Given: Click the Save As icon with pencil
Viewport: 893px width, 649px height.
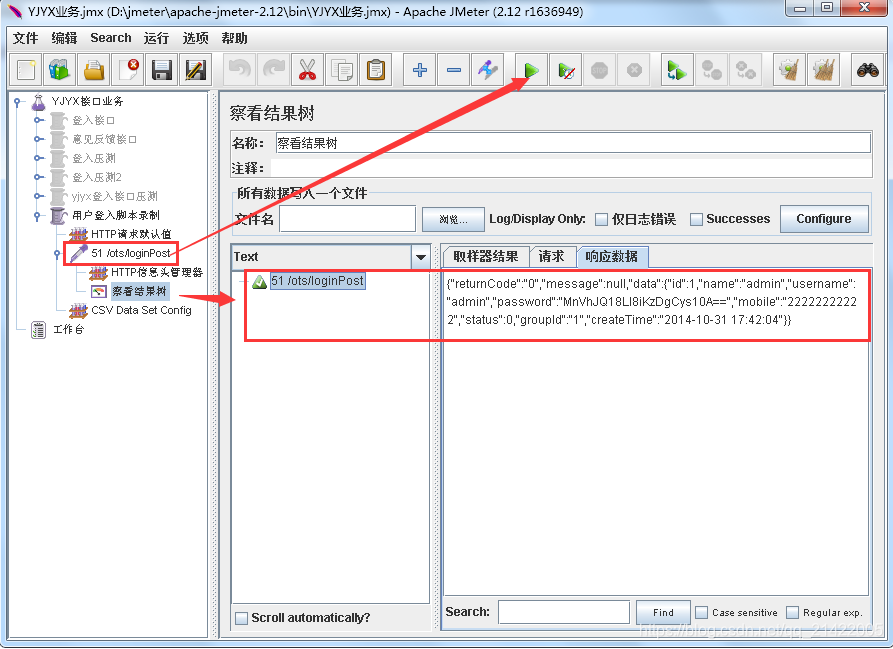Looking at the screenshot, I should 195,70.
